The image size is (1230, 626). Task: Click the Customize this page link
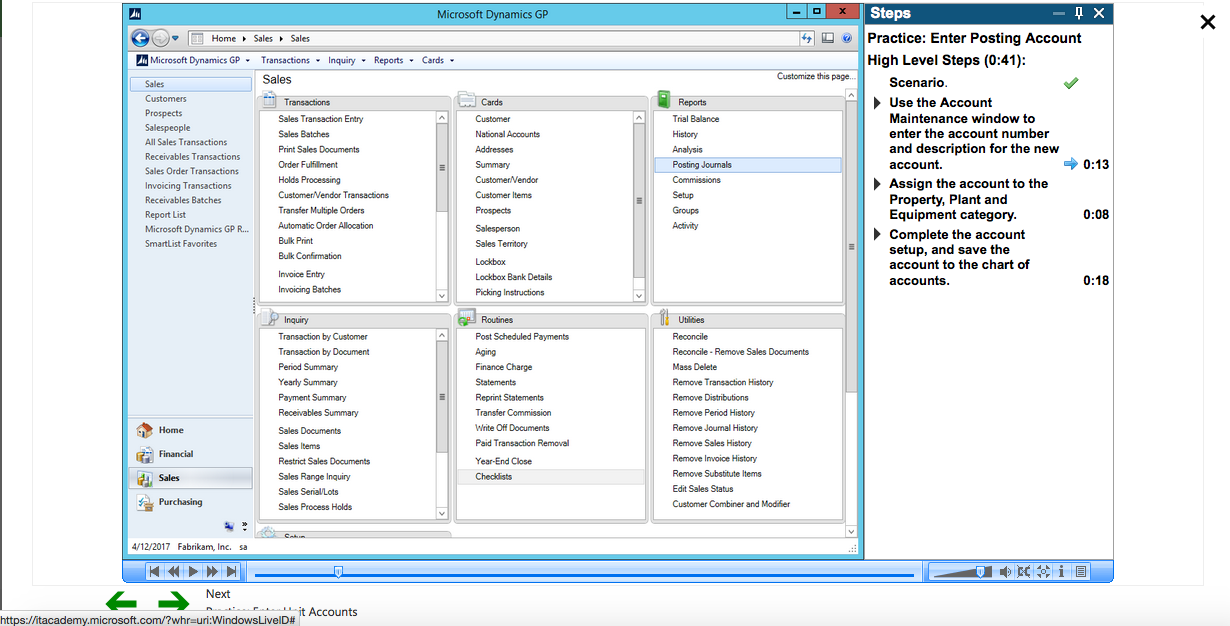816,77
